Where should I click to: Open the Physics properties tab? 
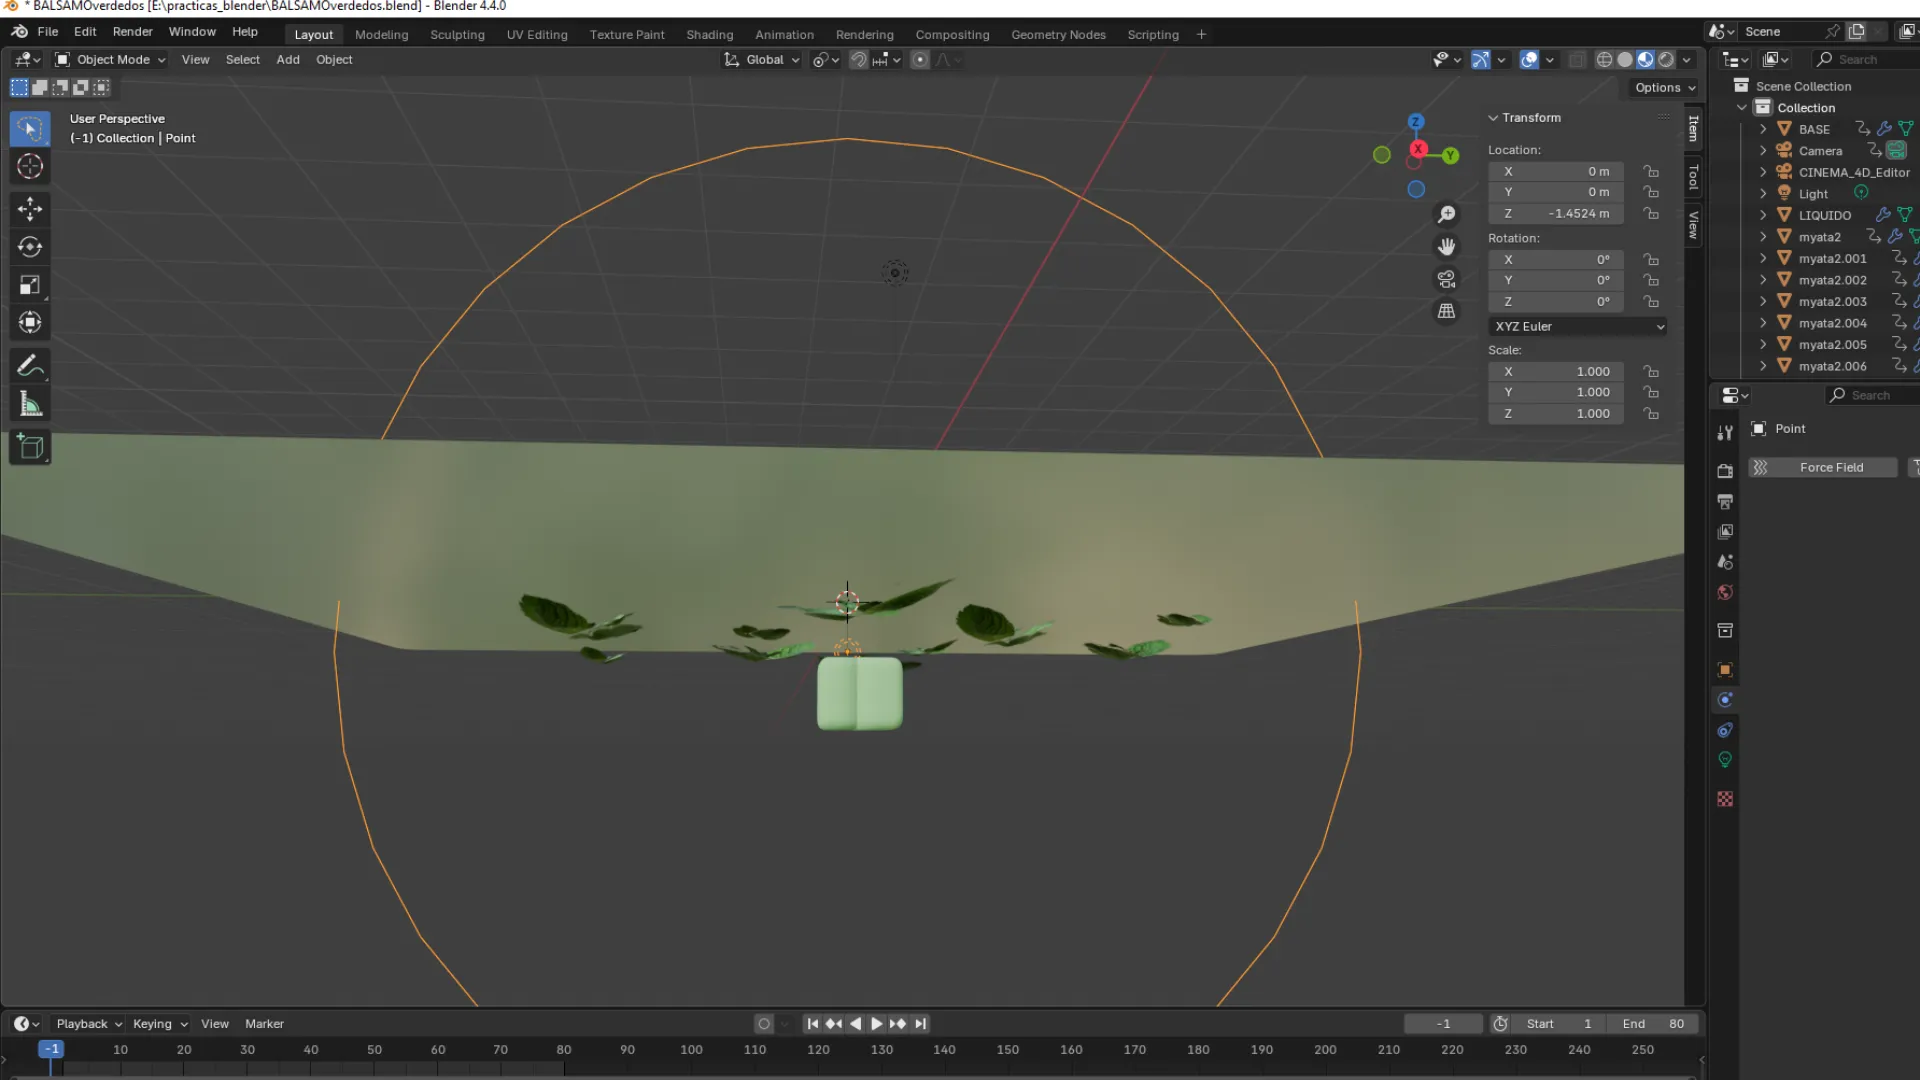[x=1725, y=700]
